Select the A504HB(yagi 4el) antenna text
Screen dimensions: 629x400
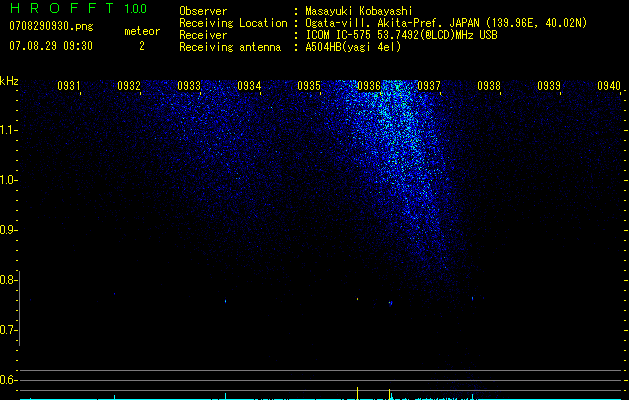(x=353, y=47)
